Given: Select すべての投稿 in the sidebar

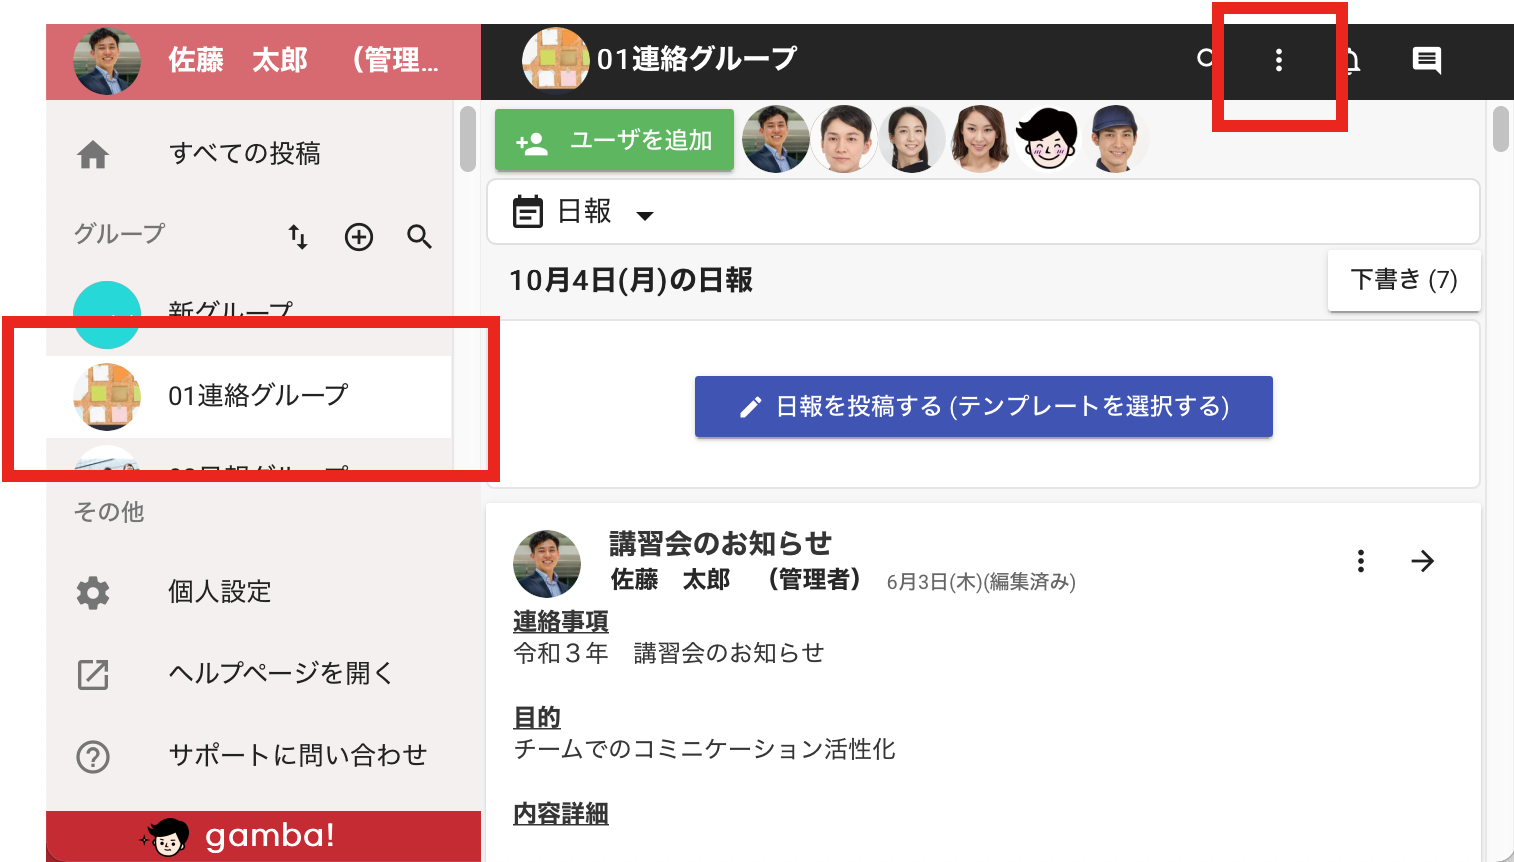Looking at the screenshot, I should [x=249, y=154].
